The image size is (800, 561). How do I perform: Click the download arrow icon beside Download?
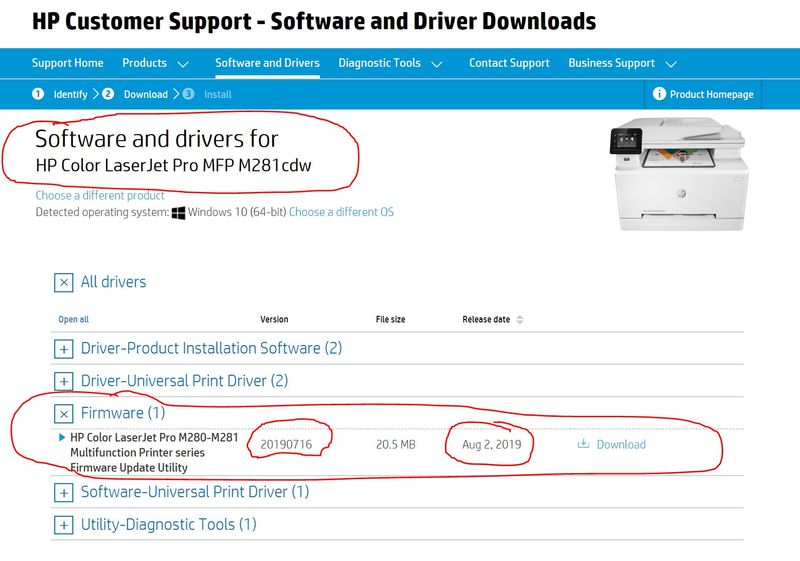(584, 444)
